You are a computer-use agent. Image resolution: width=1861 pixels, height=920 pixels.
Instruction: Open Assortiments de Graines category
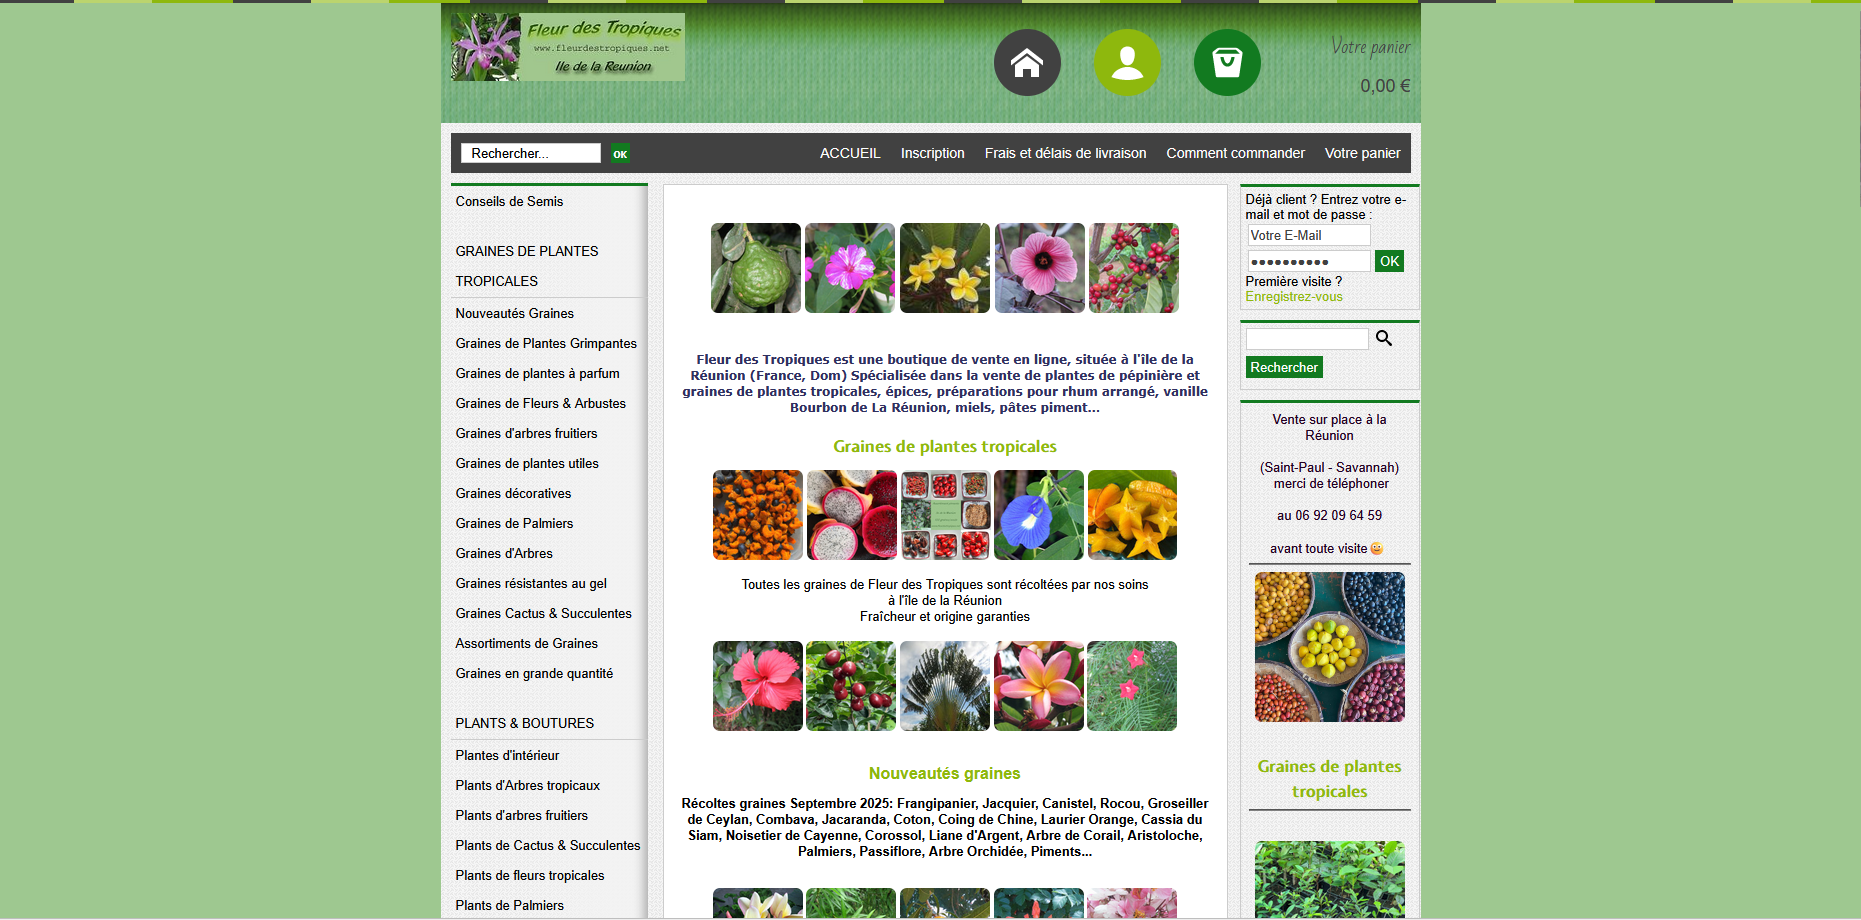(526, 643)
